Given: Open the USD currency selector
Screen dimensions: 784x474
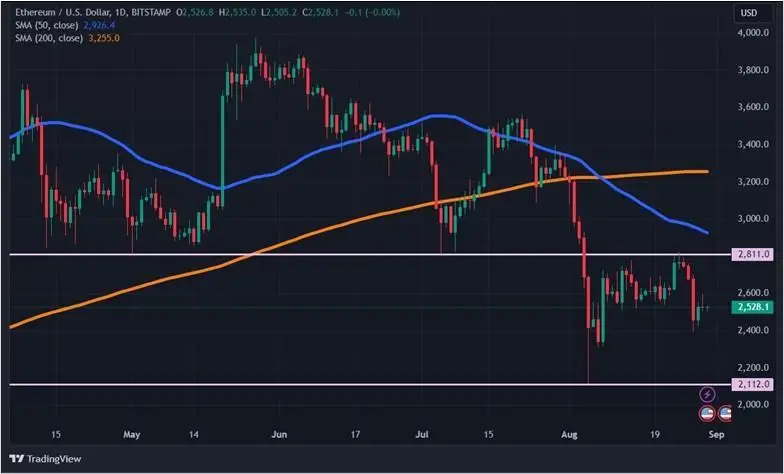Looking at the screenshot, I should pyautogui.click(x=748, y=13).
